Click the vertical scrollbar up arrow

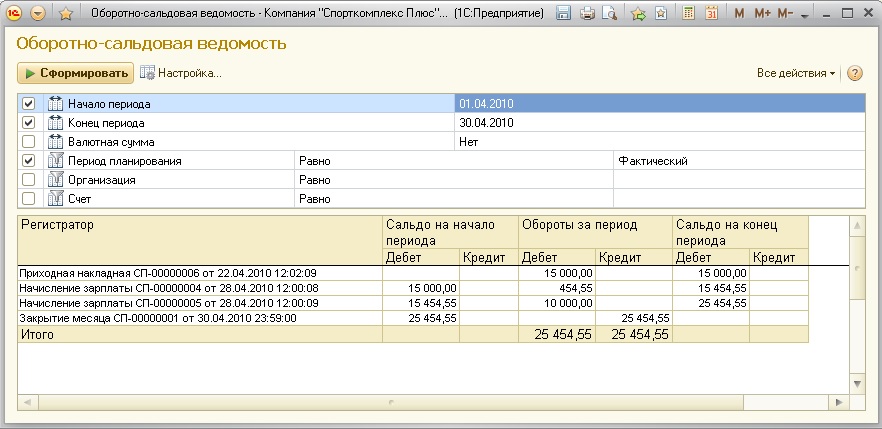(x=857, y=226)
